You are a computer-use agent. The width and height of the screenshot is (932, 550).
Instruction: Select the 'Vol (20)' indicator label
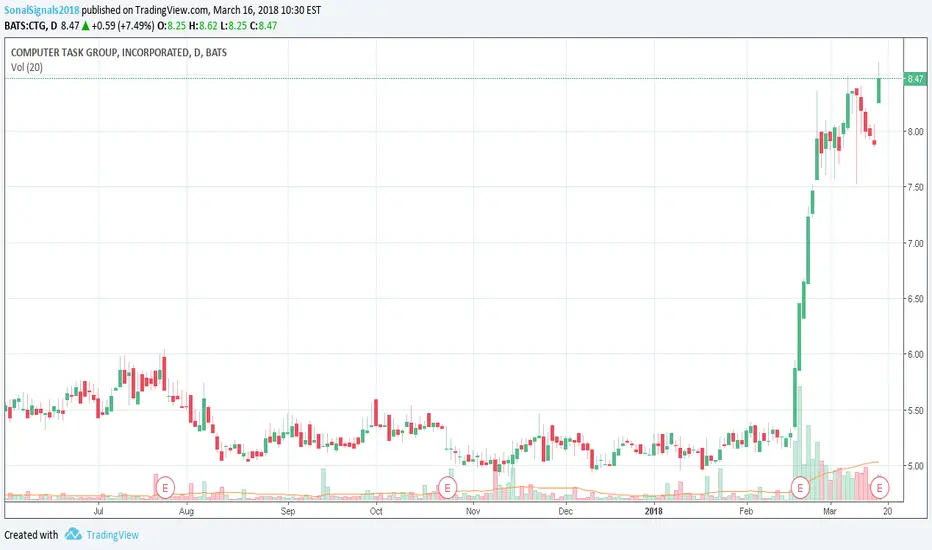27,67
